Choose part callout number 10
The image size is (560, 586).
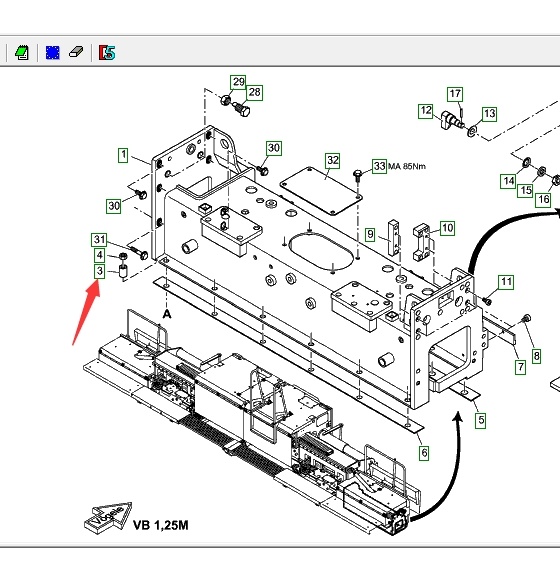(x=447, y=228)
